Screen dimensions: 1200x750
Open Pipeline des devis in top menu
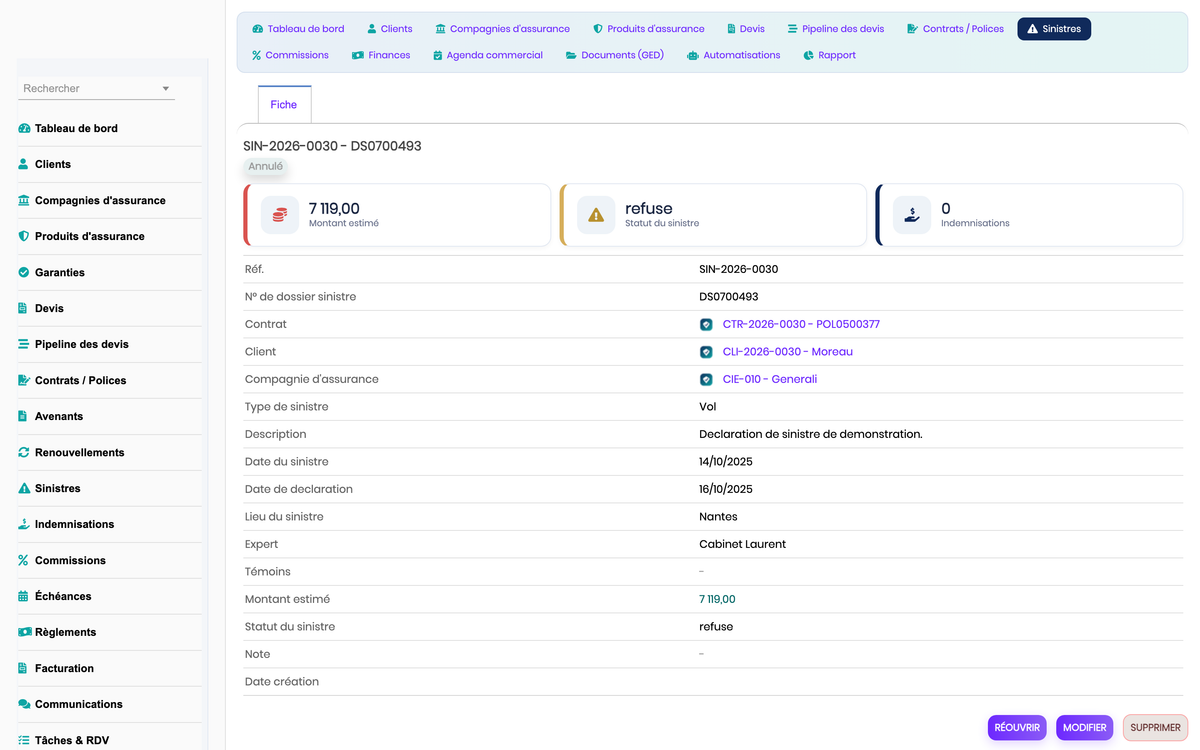click(836, 29)
